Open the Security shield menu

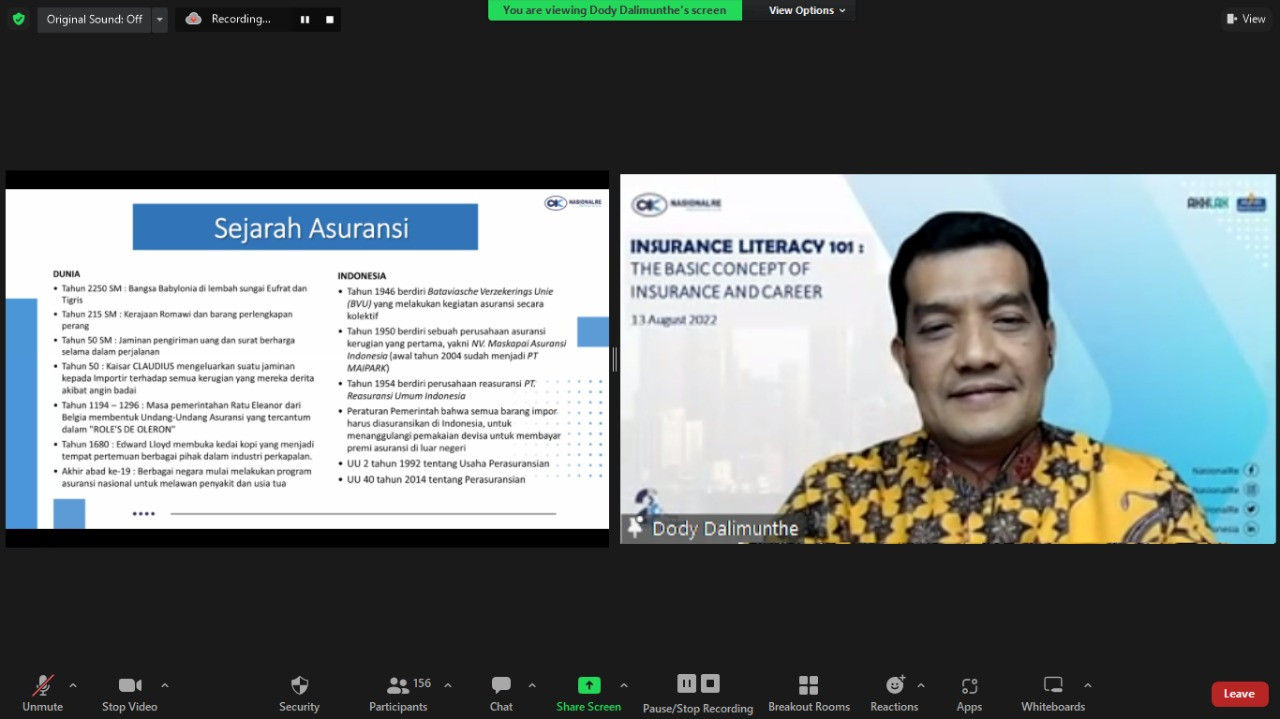[299, 693]
